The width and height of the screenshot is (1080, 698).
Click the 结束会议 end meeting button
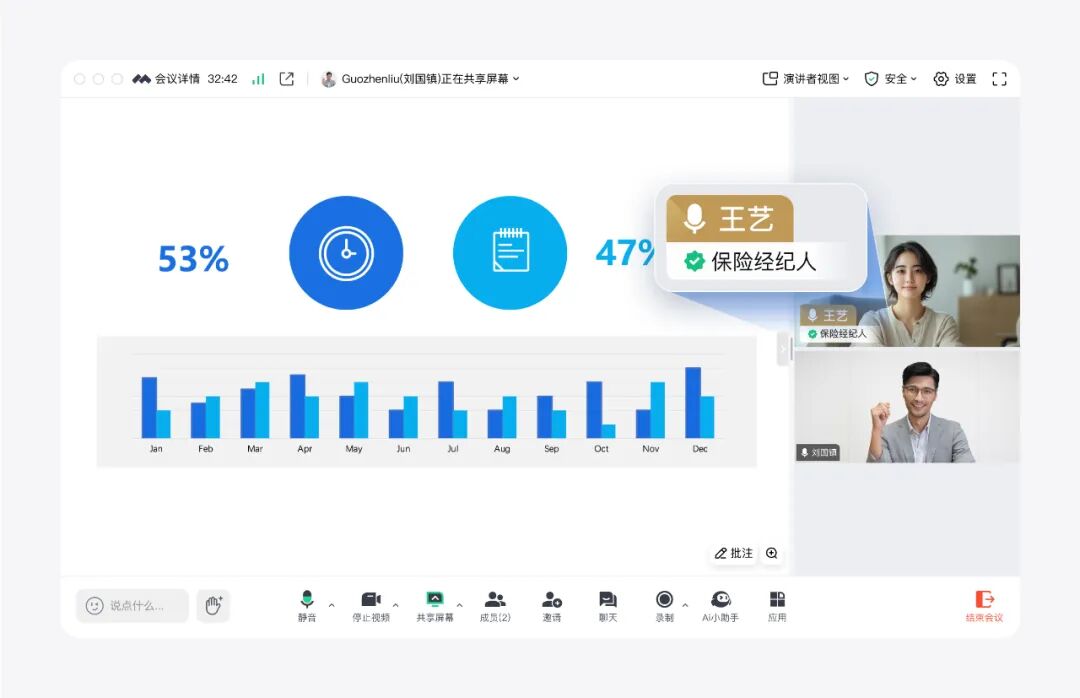[984, 606]
